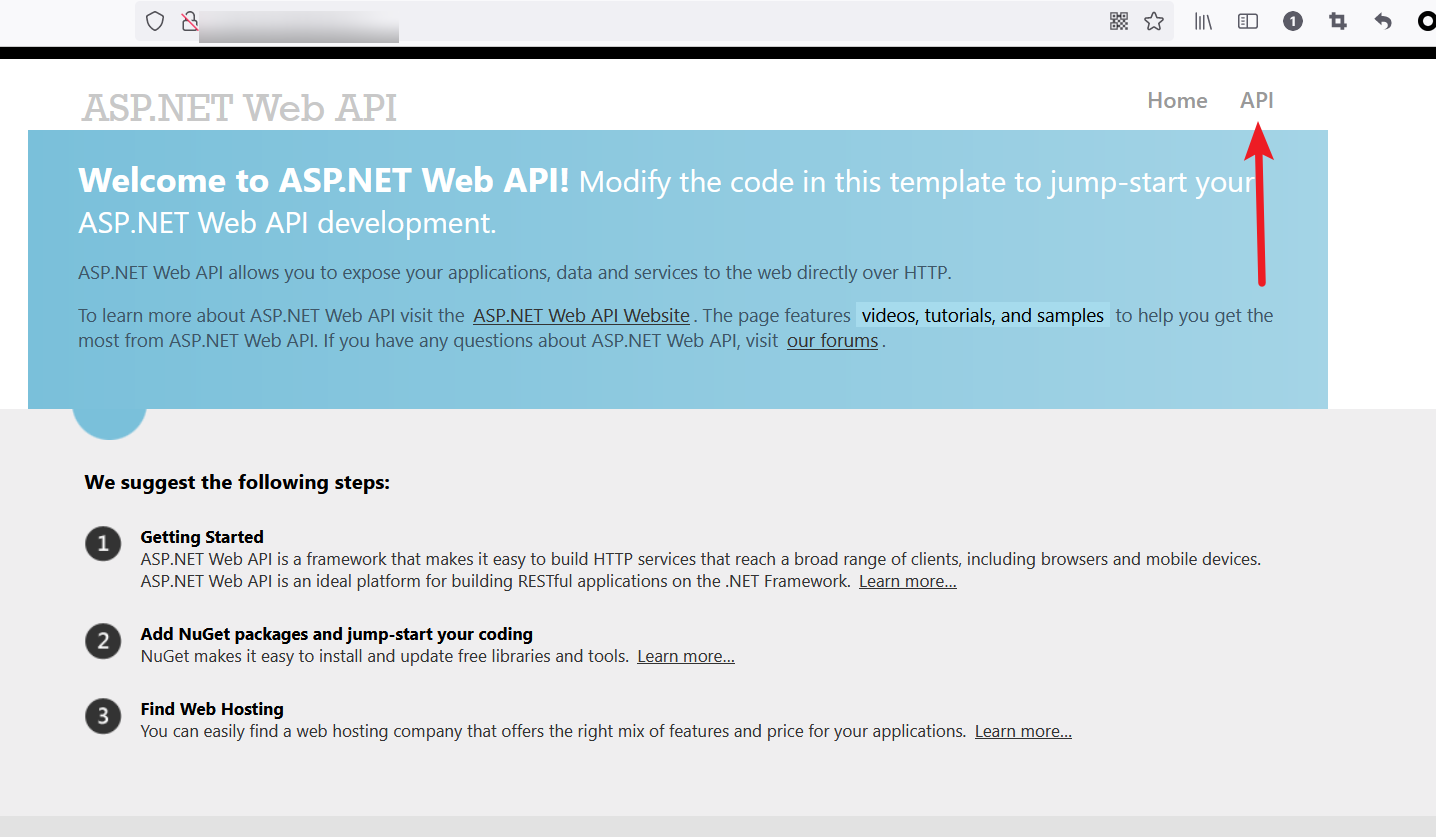Go to the Home navigation item
This screenshot has width=1436, height=837.
[x=1177, y=100]
